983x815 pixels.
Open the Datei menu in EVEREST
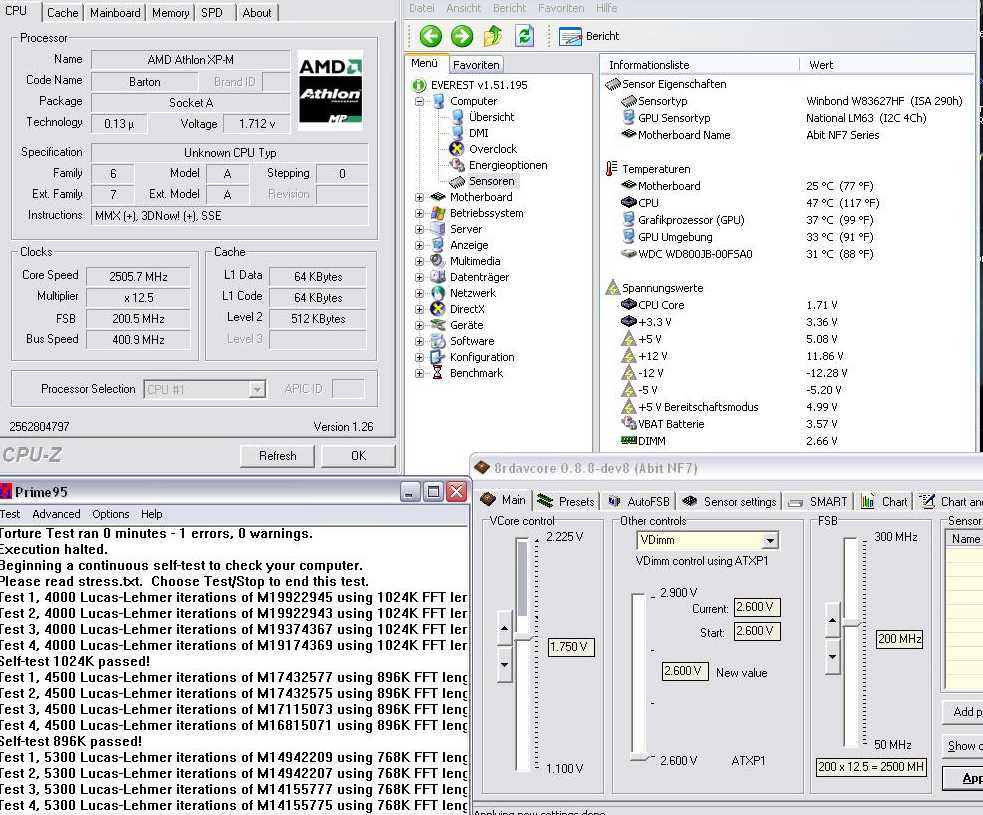coord(421,8)
